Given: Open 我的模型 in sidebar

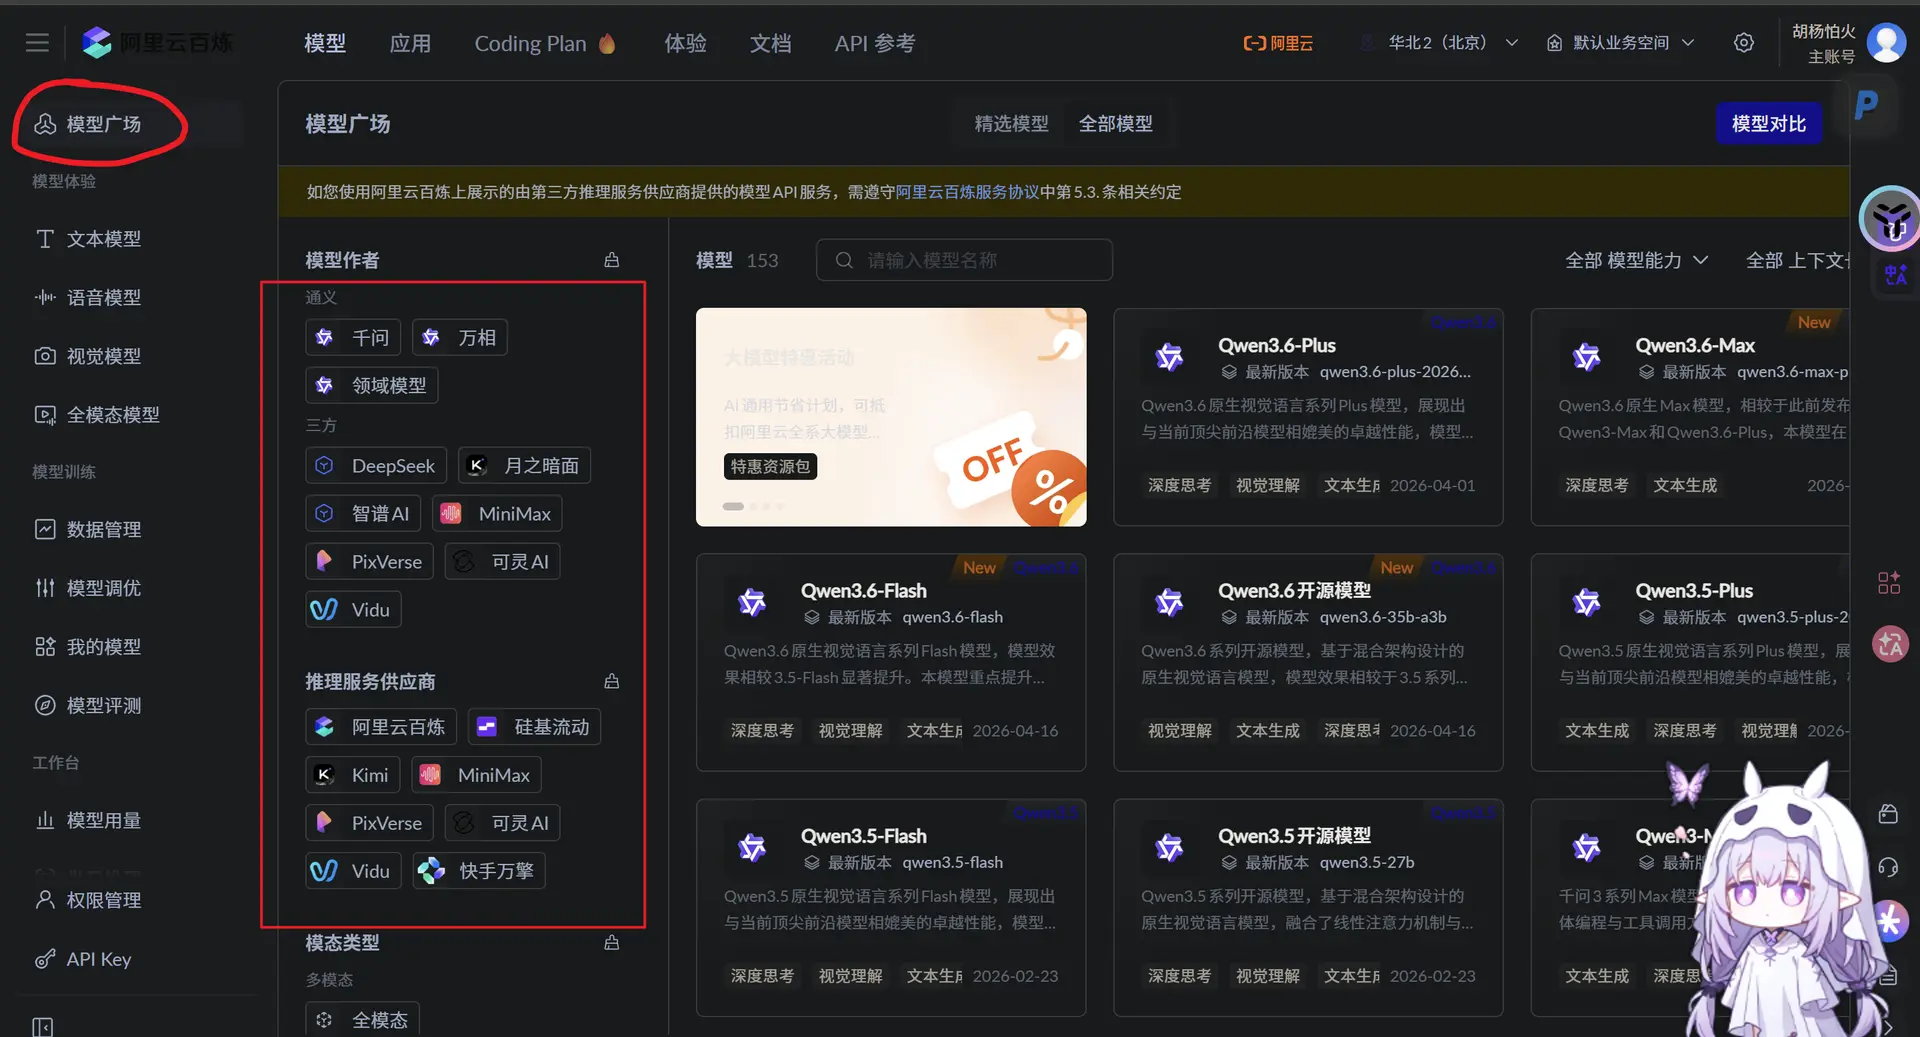Looking at the screenshot, I should (x=102, y=647).
